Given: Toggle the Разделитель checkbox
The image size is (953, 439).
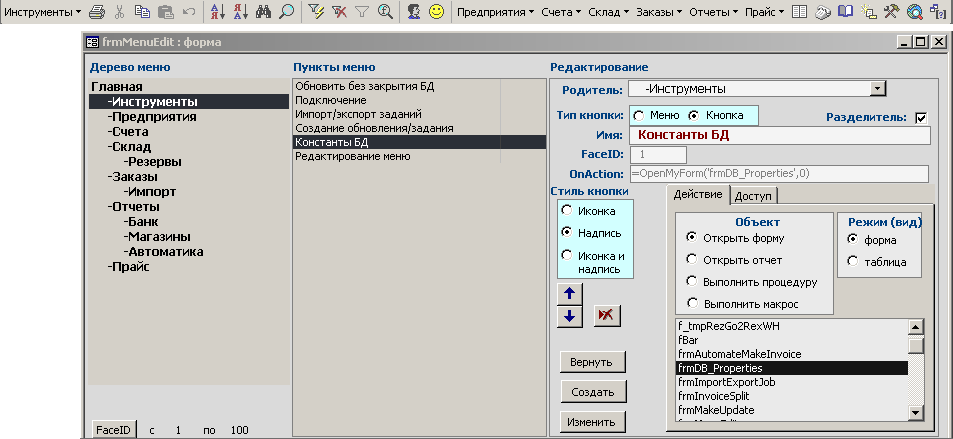Looking at the screenshot, I should click(921, 117).
